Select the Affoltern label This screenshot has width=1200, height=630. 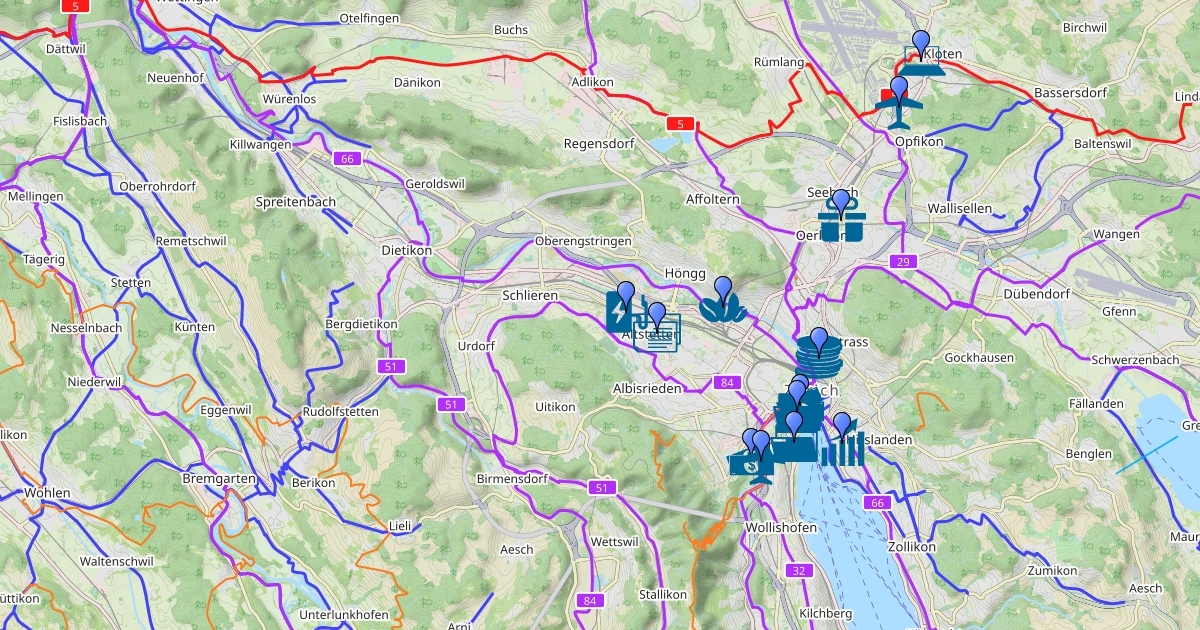(x=712, y=200)
